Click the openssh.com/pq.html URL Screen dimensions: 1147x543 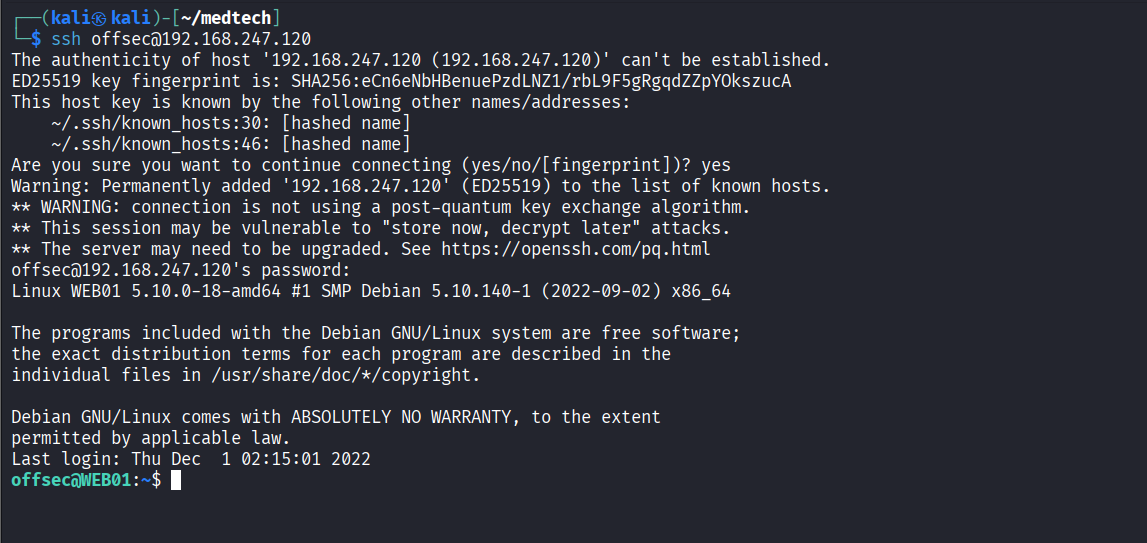tap(575, 249)
